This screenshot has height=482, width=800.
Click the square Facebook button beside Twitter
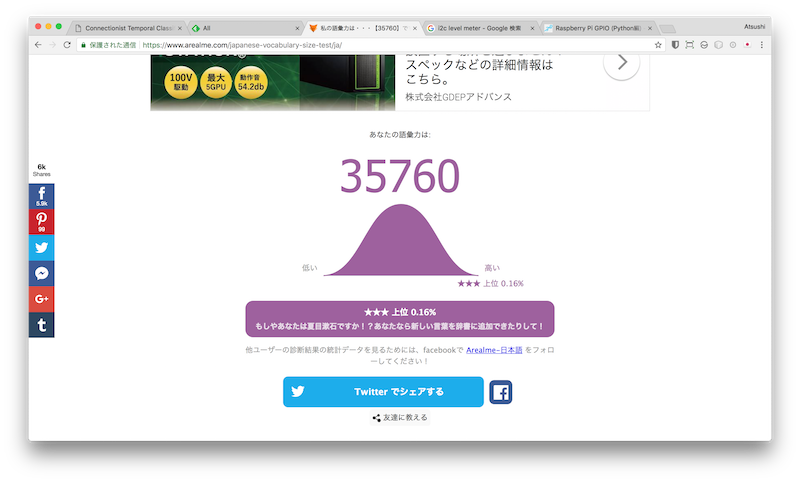pos(501,392)
